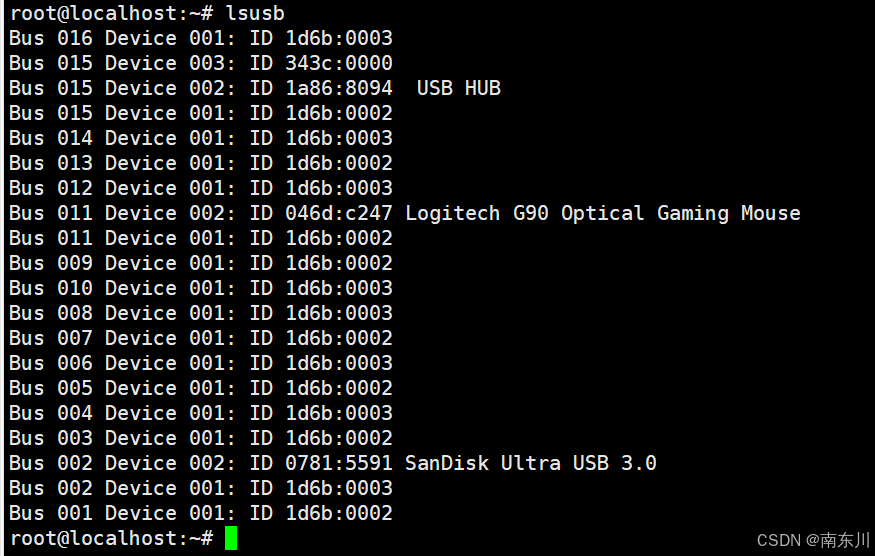
Task: Click the ID 343c:0000 value
Action: (321, 63)
